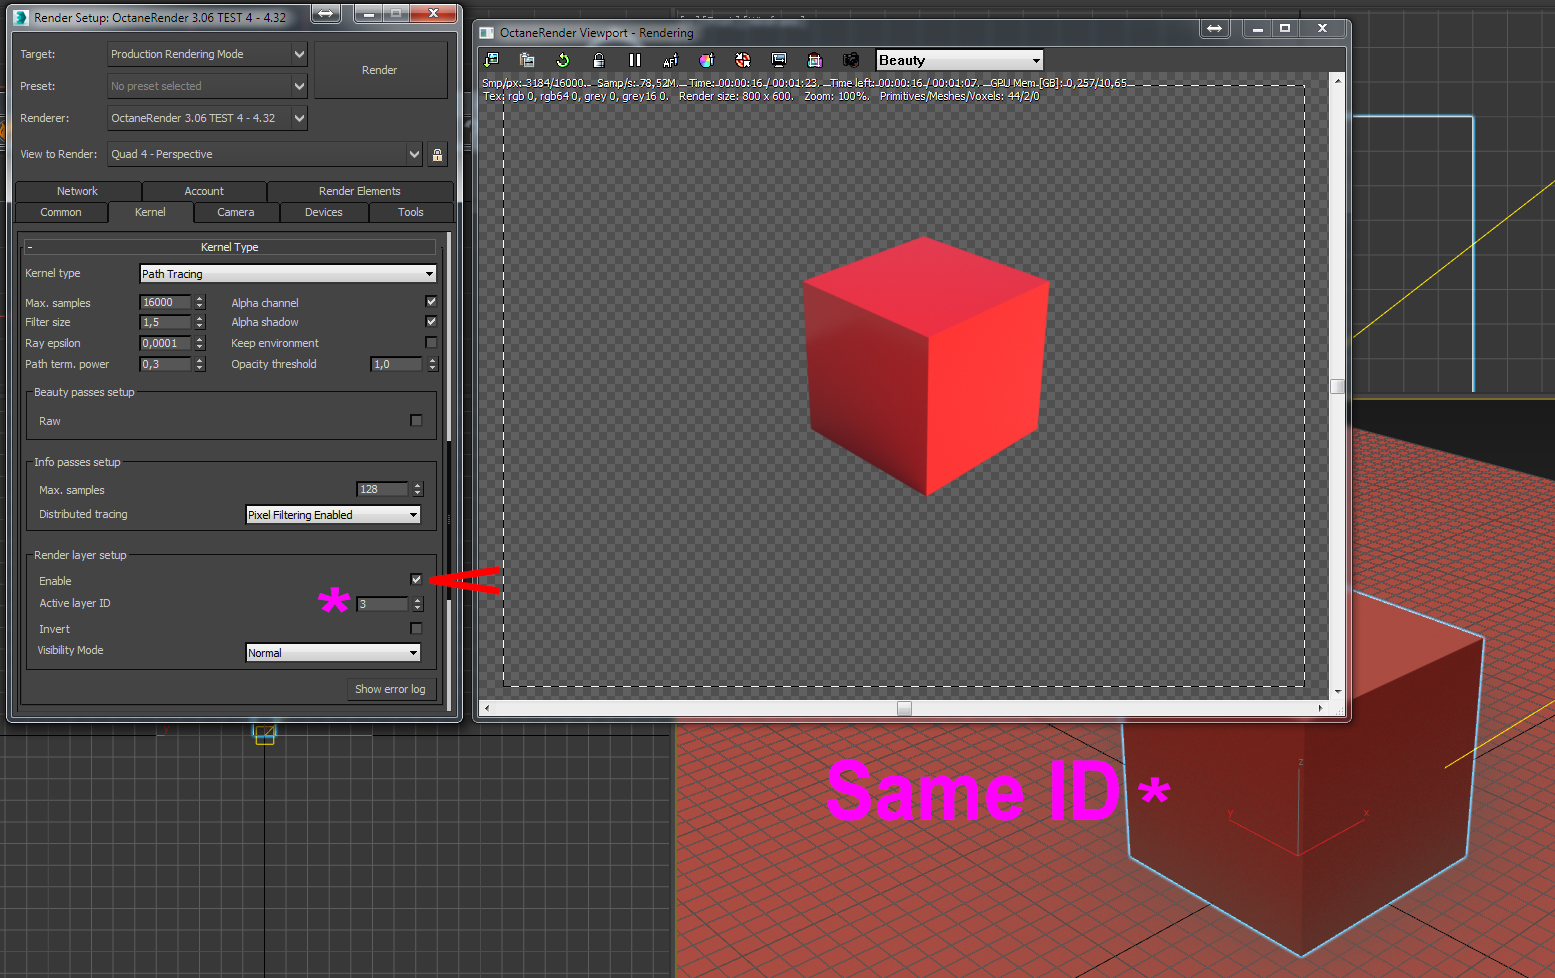Image resolution: width=1555 pixels, height=978 pixels.
Task: Toggle the View to Render lock icon
Action: coord(437,154)
